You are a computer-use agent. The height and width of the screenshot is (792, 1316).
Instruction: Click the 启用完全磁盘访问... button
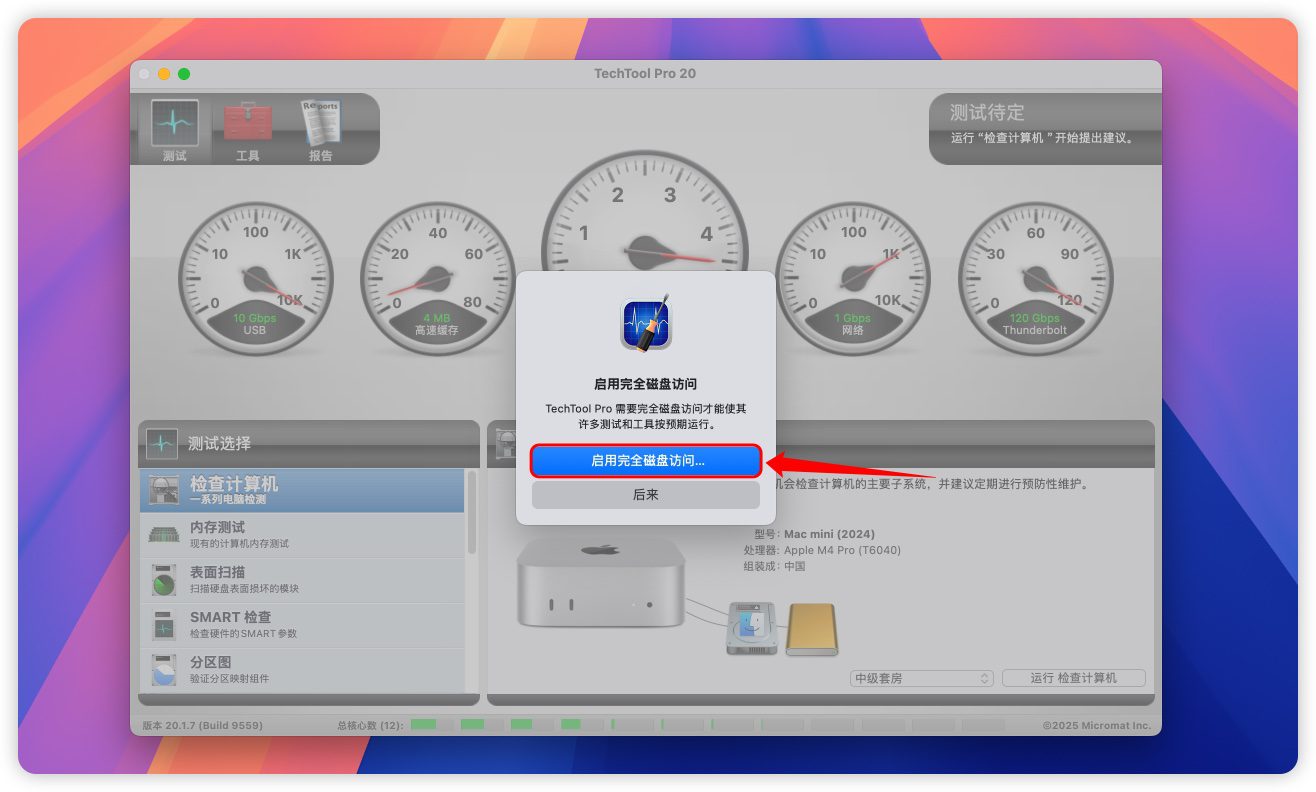(646, 461)
